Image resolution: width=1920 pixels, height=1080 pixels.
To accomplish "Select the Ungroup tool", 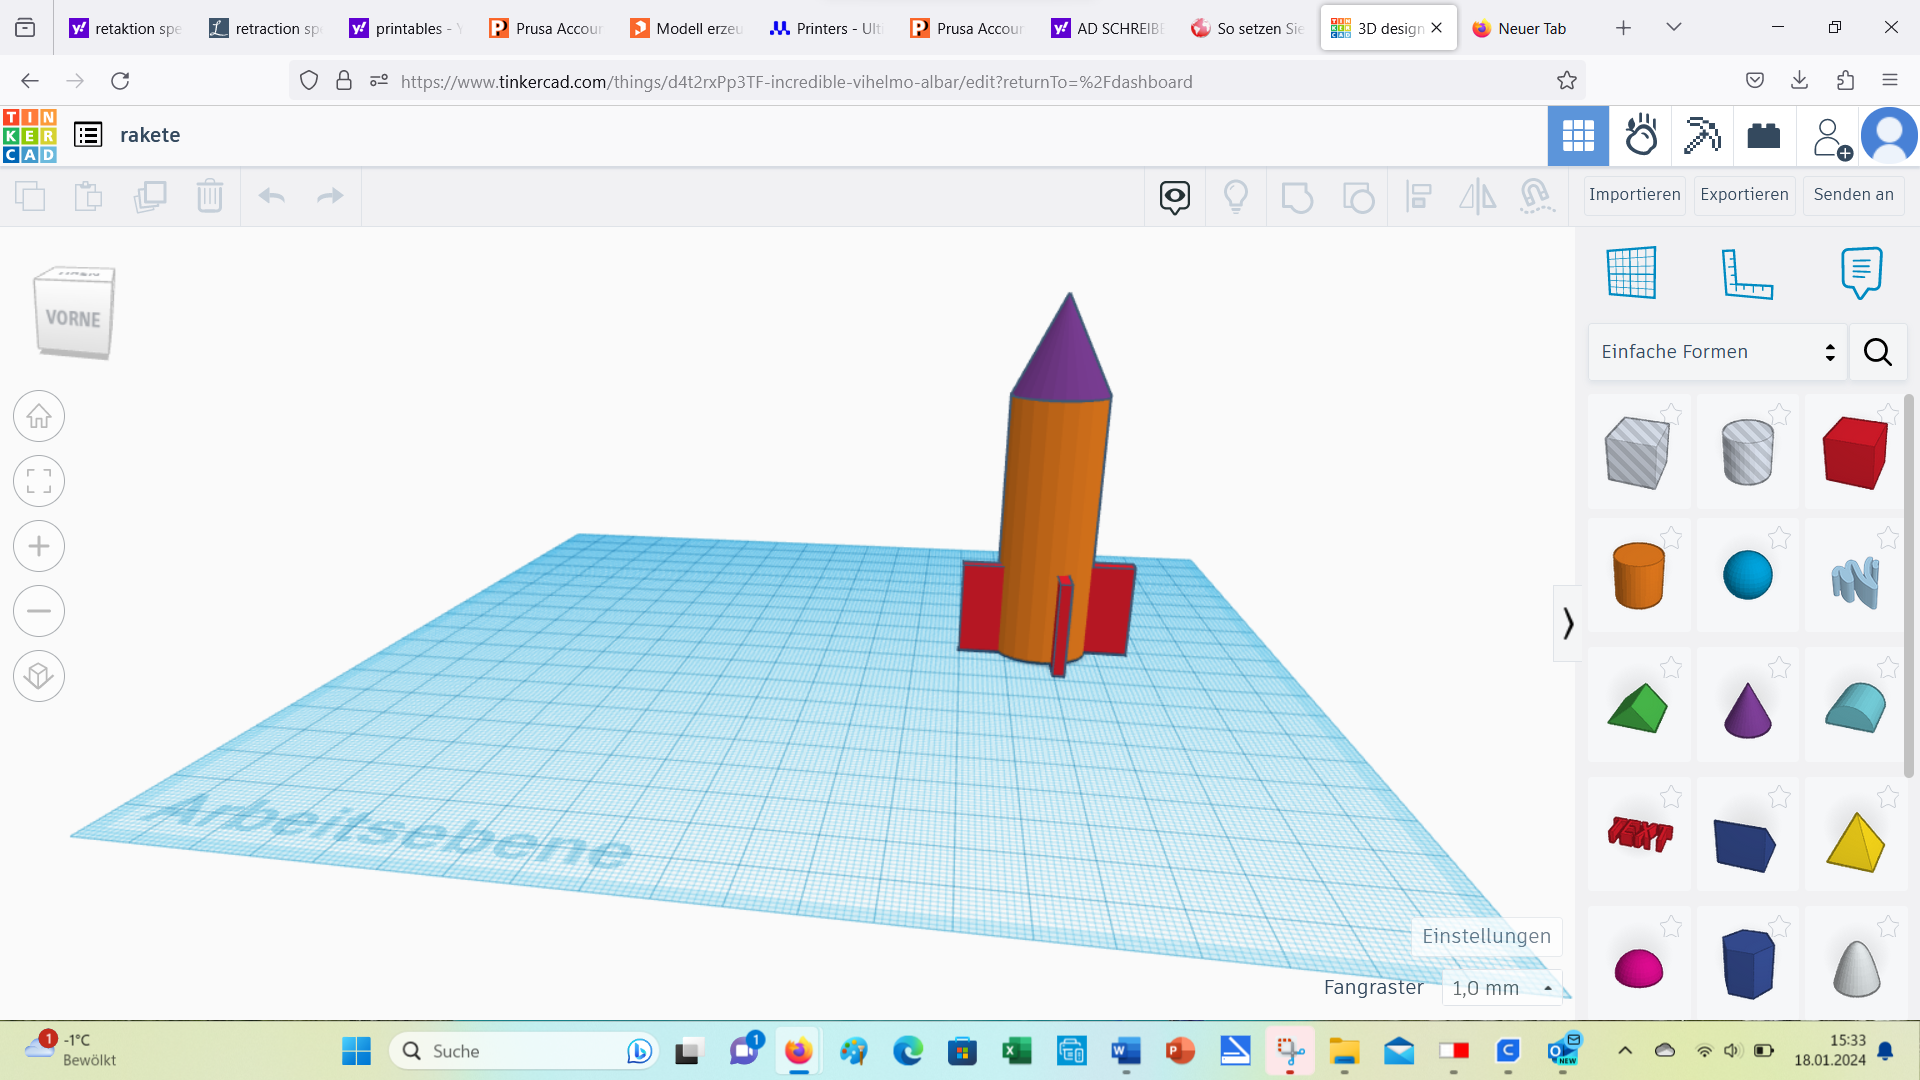I will click(x=1358, y=196).
